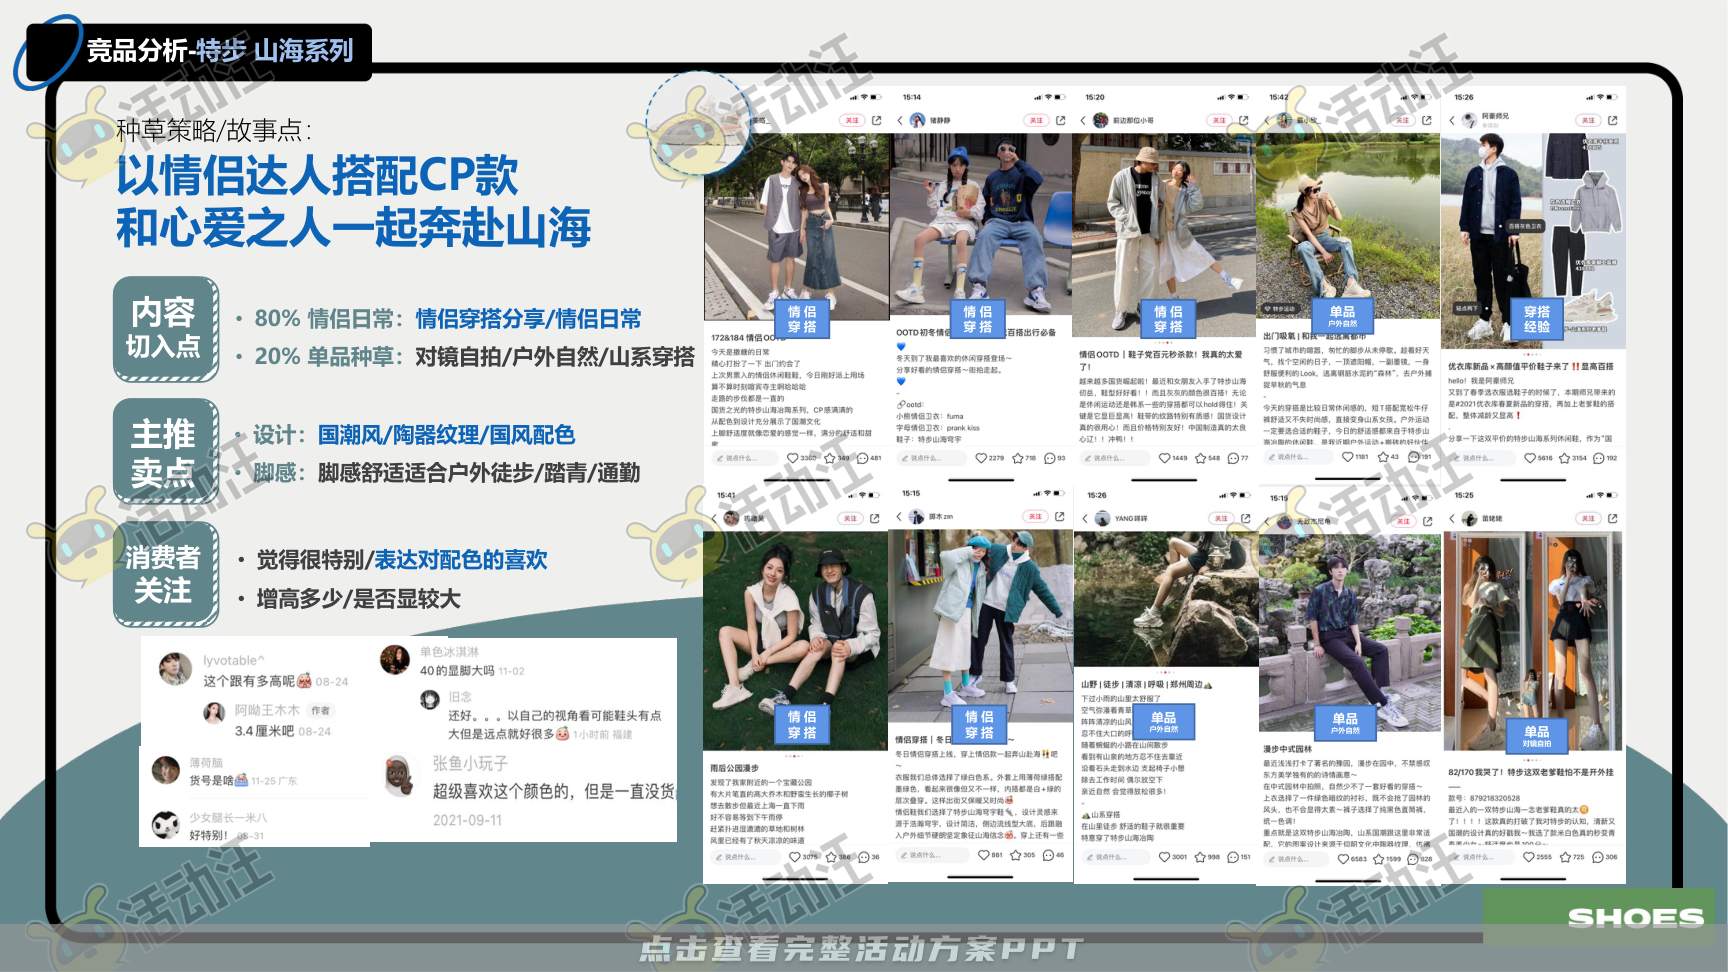Click the 点击查看完整活动方案PPT link
The image size is (1728, 972).
(x=861, y=949)
